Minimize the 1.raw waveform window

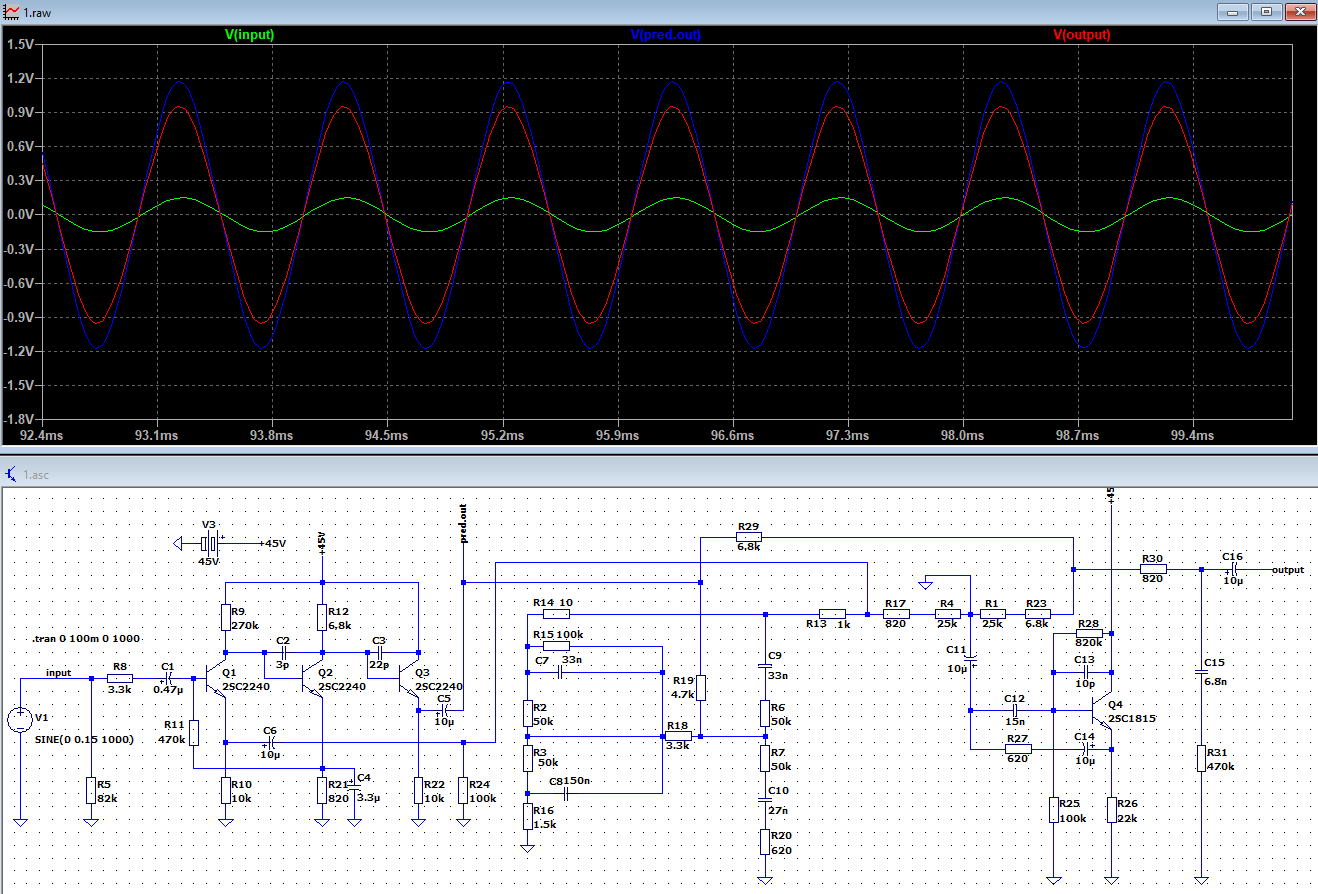click(1233, 11)
